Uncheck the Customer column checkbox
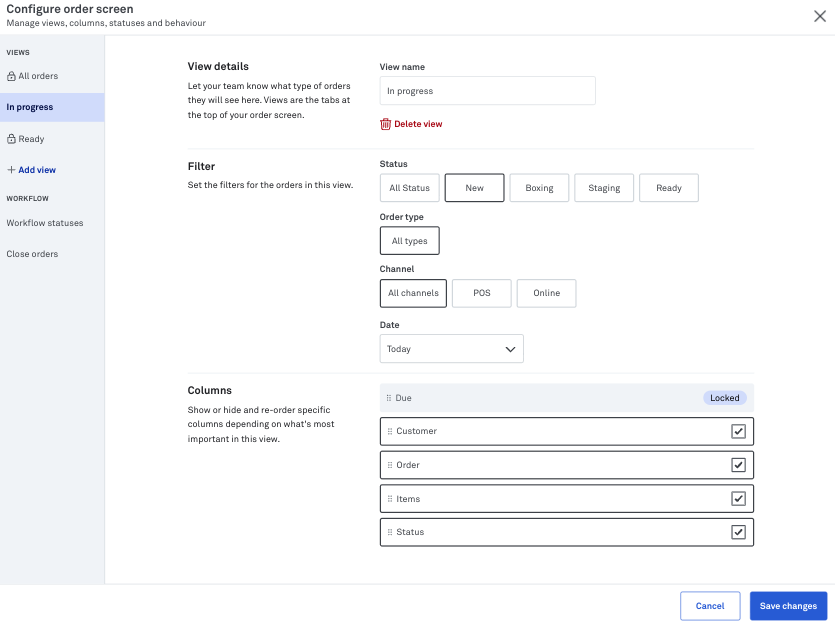The width and height of the screenshot is (835, 626). click(x=738, y=431)
